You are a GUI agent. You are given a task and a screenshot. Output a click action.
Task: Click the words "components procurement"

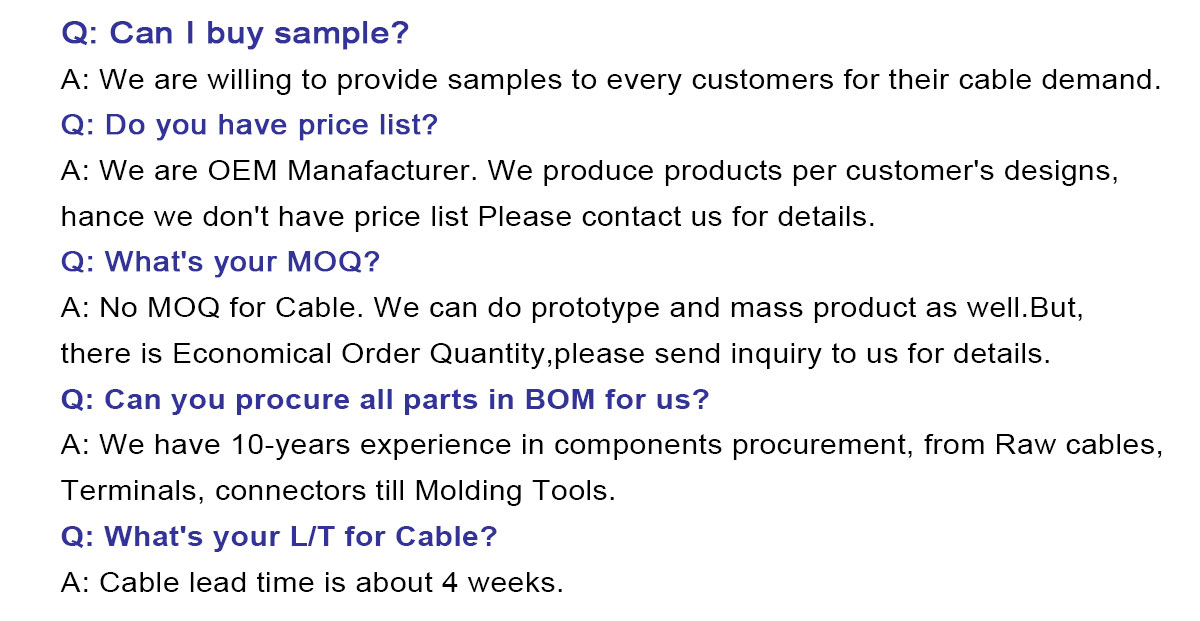[703, 445]
